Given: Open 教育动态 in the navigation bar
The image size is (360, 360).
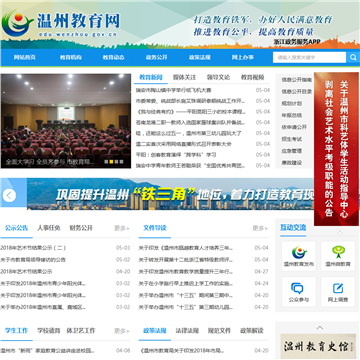Looking at the screenshot, I should [114, 57].
